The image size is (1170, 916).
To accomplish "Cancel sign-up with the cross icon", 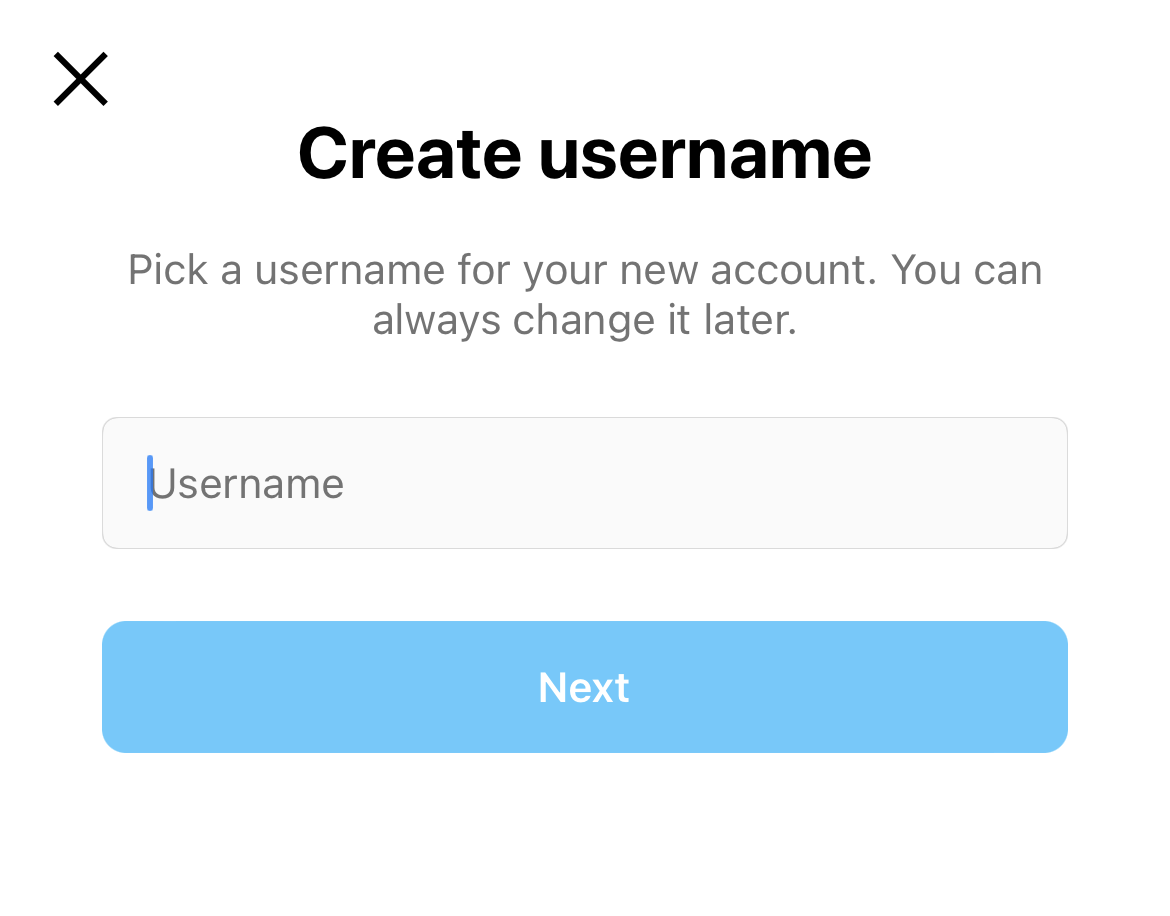I will point(81,80).
